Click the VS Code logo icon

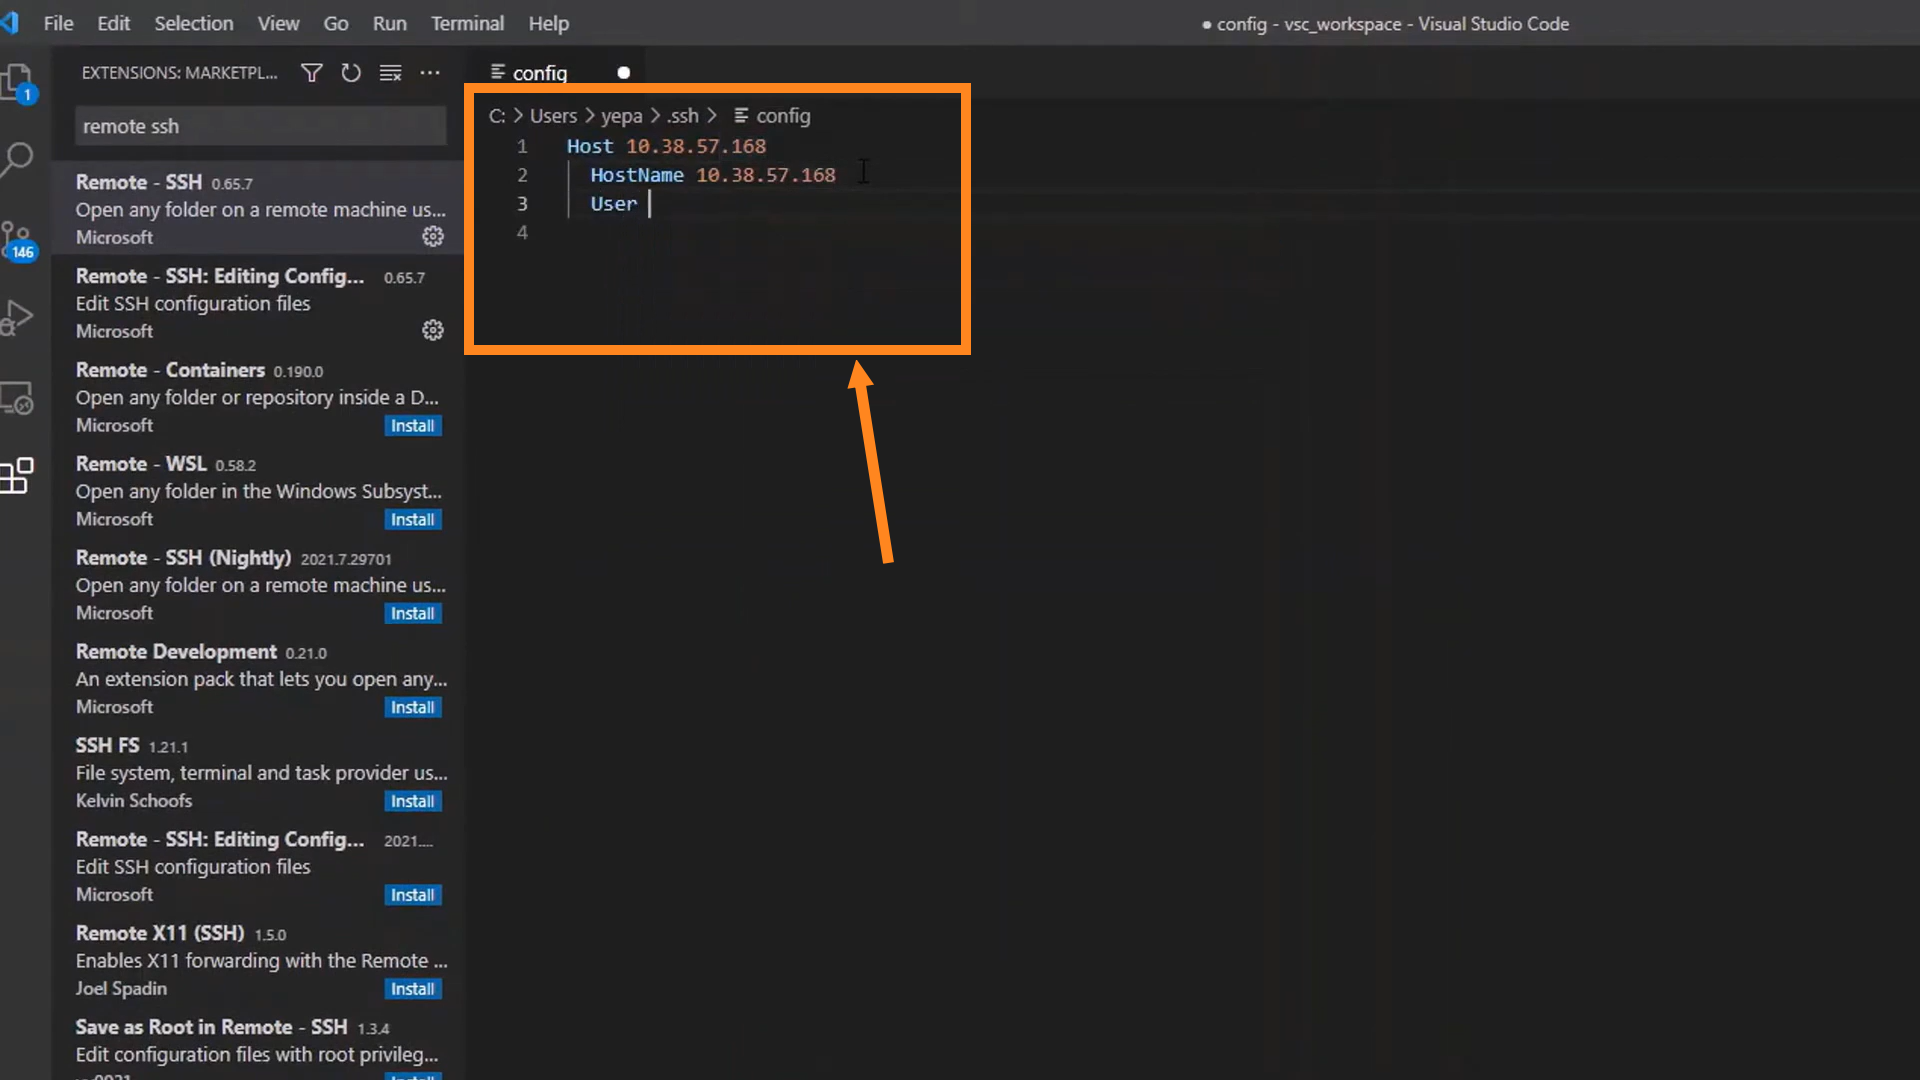click(x=10, y=23)
